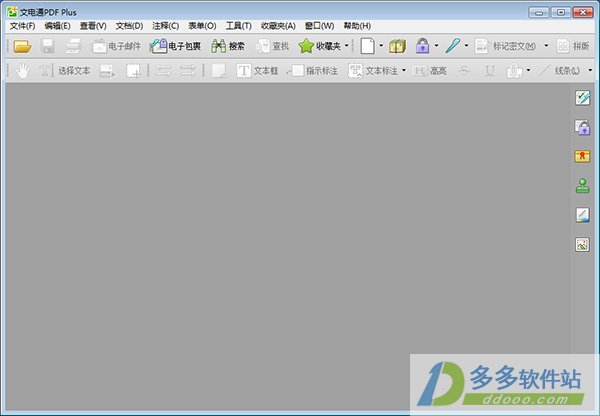The width and height of the screenshot is (600, 416).
Task: Click the snapshot marquee selection icon
Action: click(133, 71)
